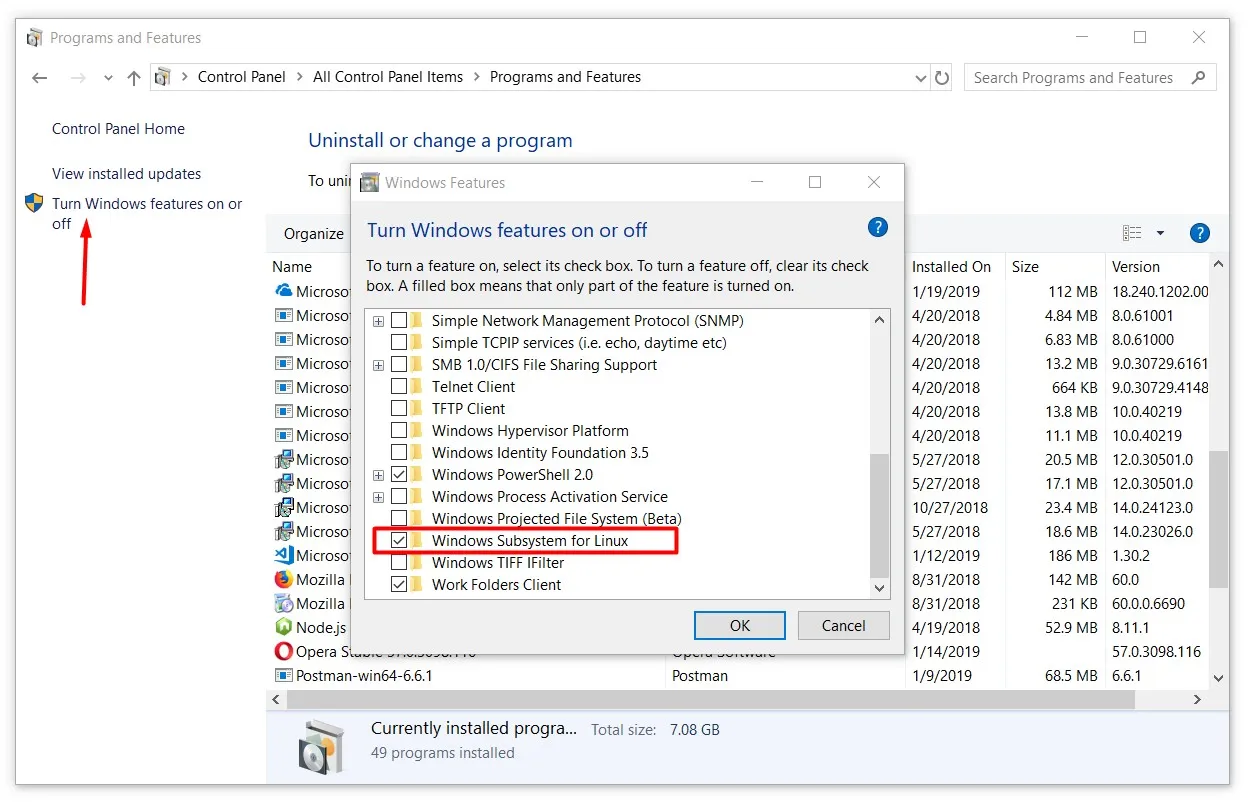1249x802 pixels.
Task: Click the refresh icon in the address bar
Action: (941, 77)
